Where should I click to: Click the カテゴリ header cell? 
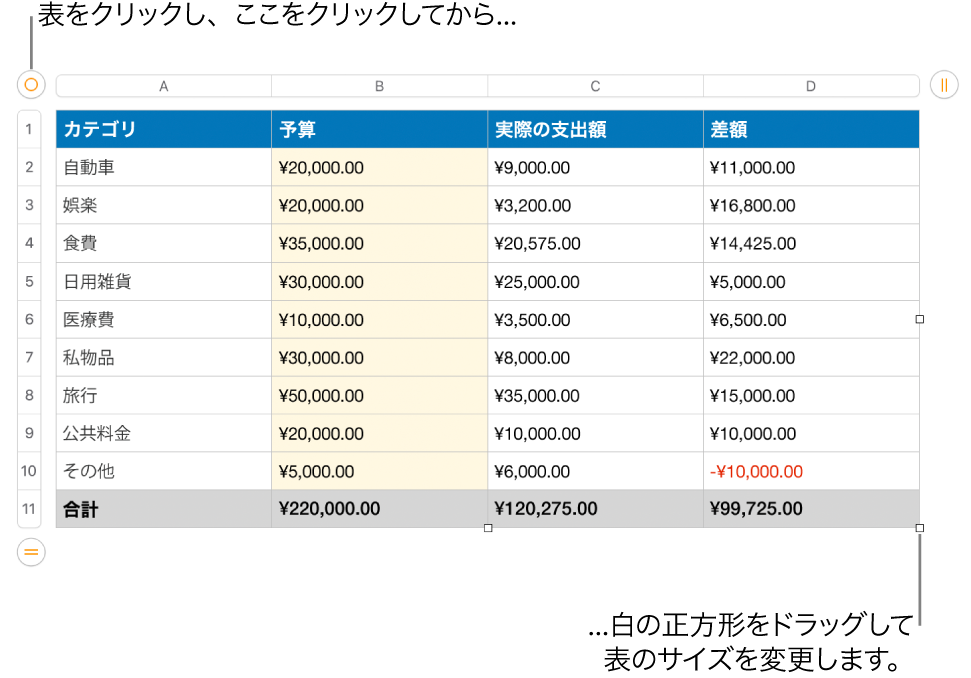[163, 128]
